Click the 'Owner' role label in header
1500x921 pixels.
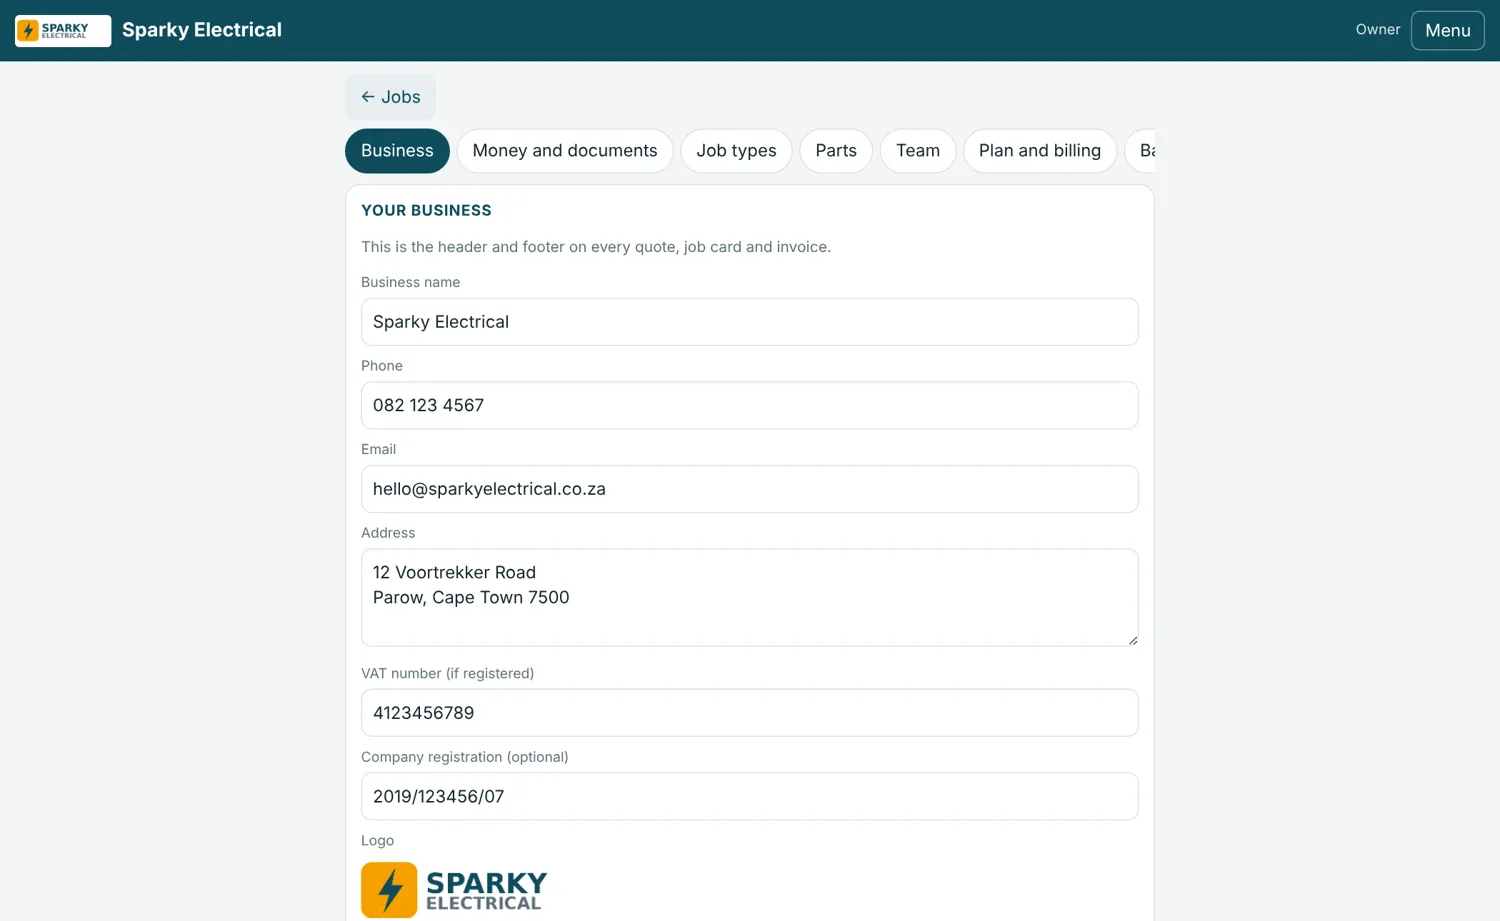click(1377, 30)
